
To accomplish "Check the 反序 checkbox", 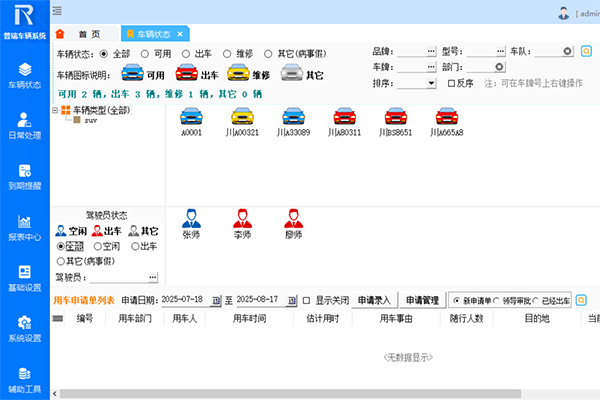I will (x=451, y=83).
